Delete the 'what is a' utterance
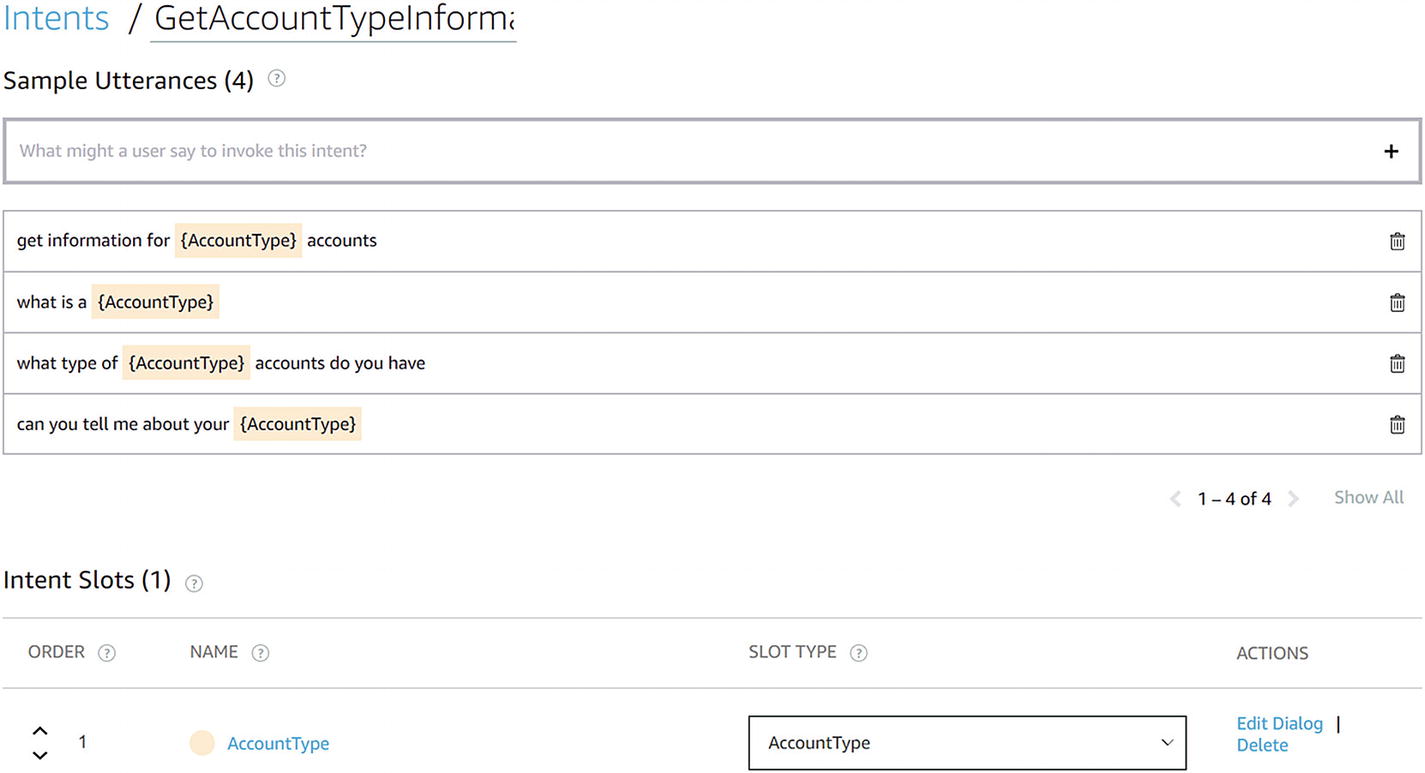This screenshot has width=1425, height=773. [1397, 302]
